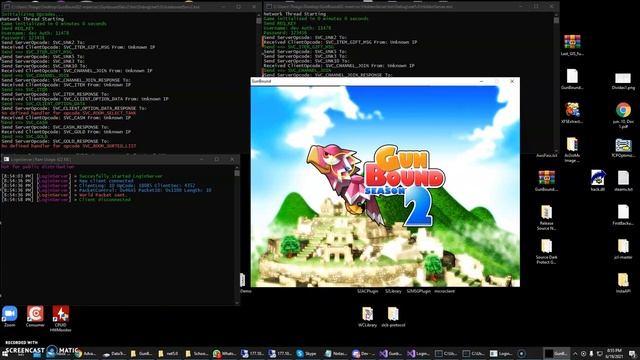Click the top-left console window scrollbar
Viewport: 640px width, 360px height.
coord(259,82)
